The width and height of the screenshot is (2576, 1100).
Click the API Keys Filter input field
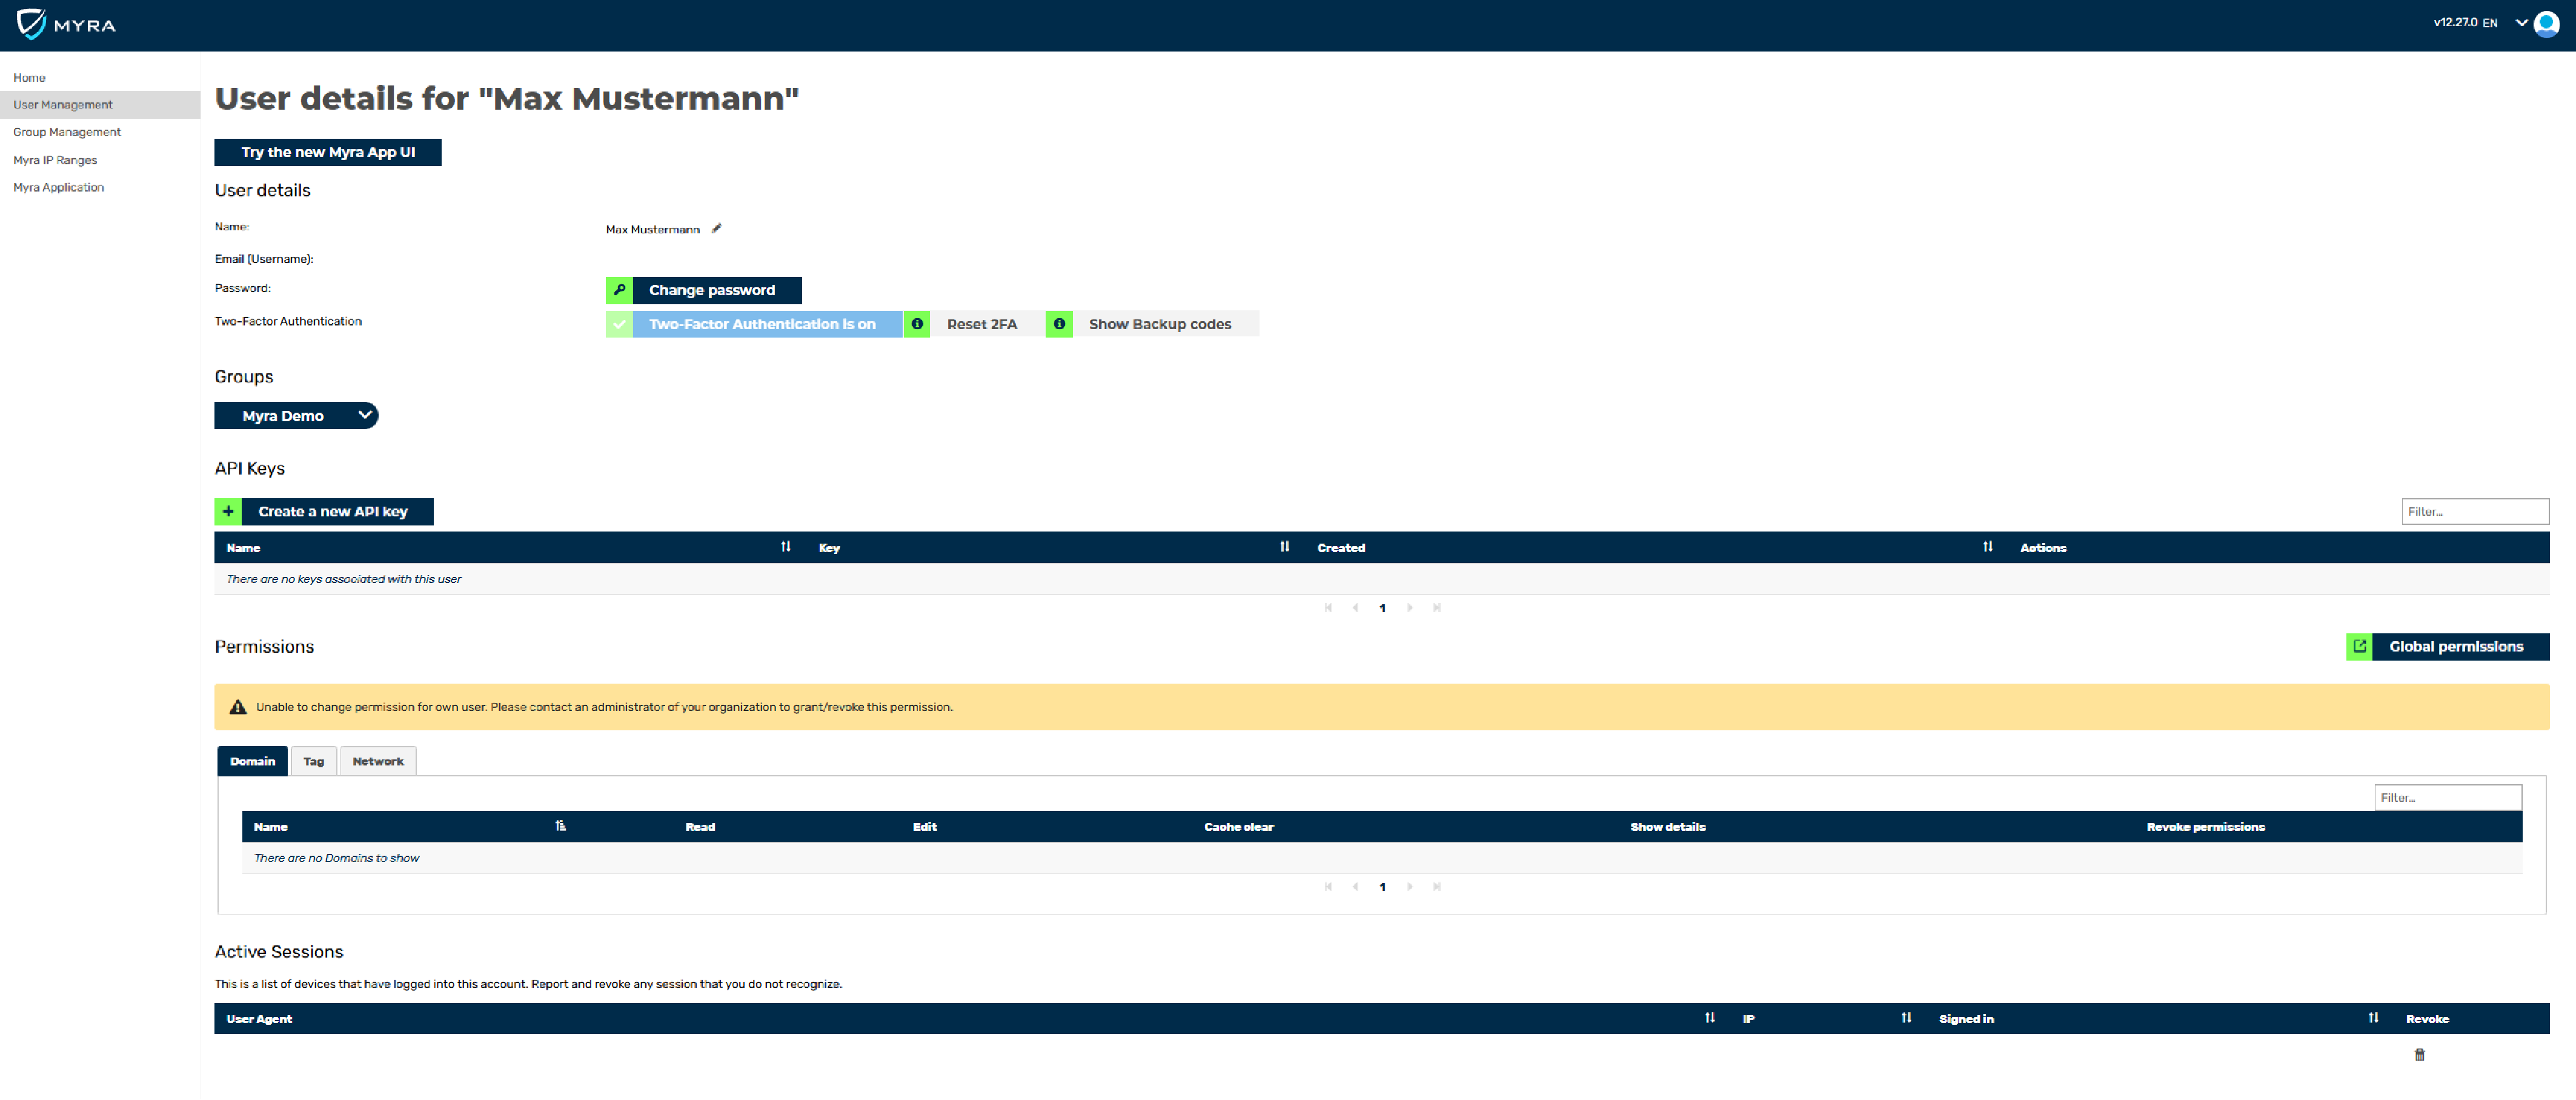click(2475, 511)
